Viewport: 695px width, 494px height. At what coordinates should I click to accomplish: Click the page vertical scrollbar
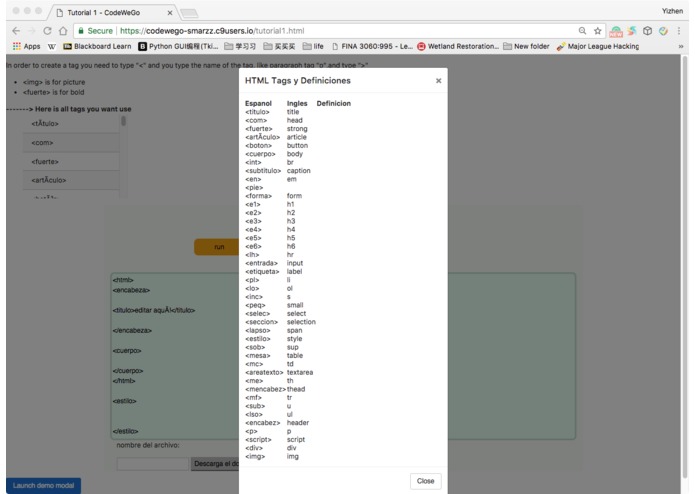pyautogui.click(x=685, y=266)
